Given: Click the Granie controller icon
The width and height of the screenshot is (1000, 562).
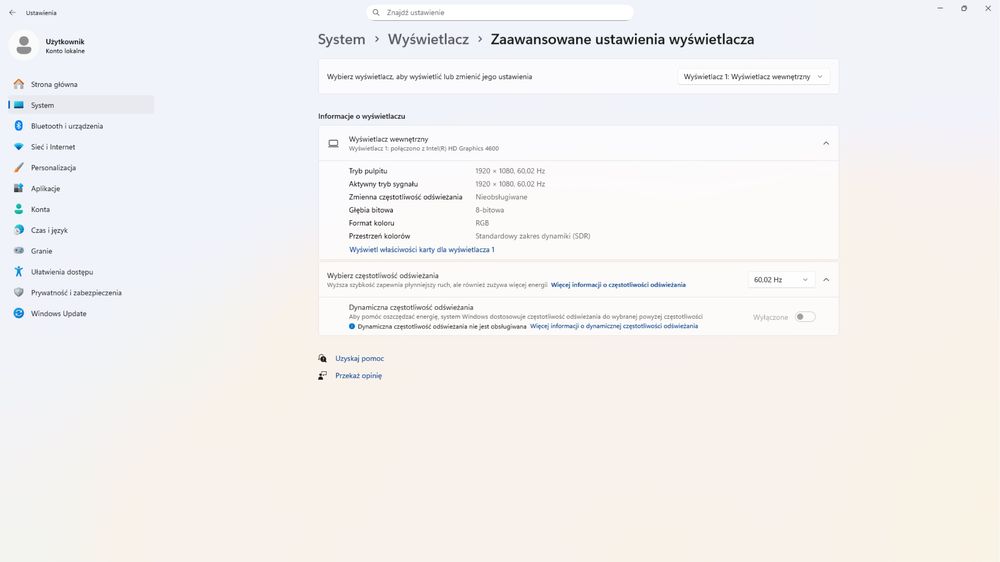Looking at the screenshot, I should pos(18,251).
